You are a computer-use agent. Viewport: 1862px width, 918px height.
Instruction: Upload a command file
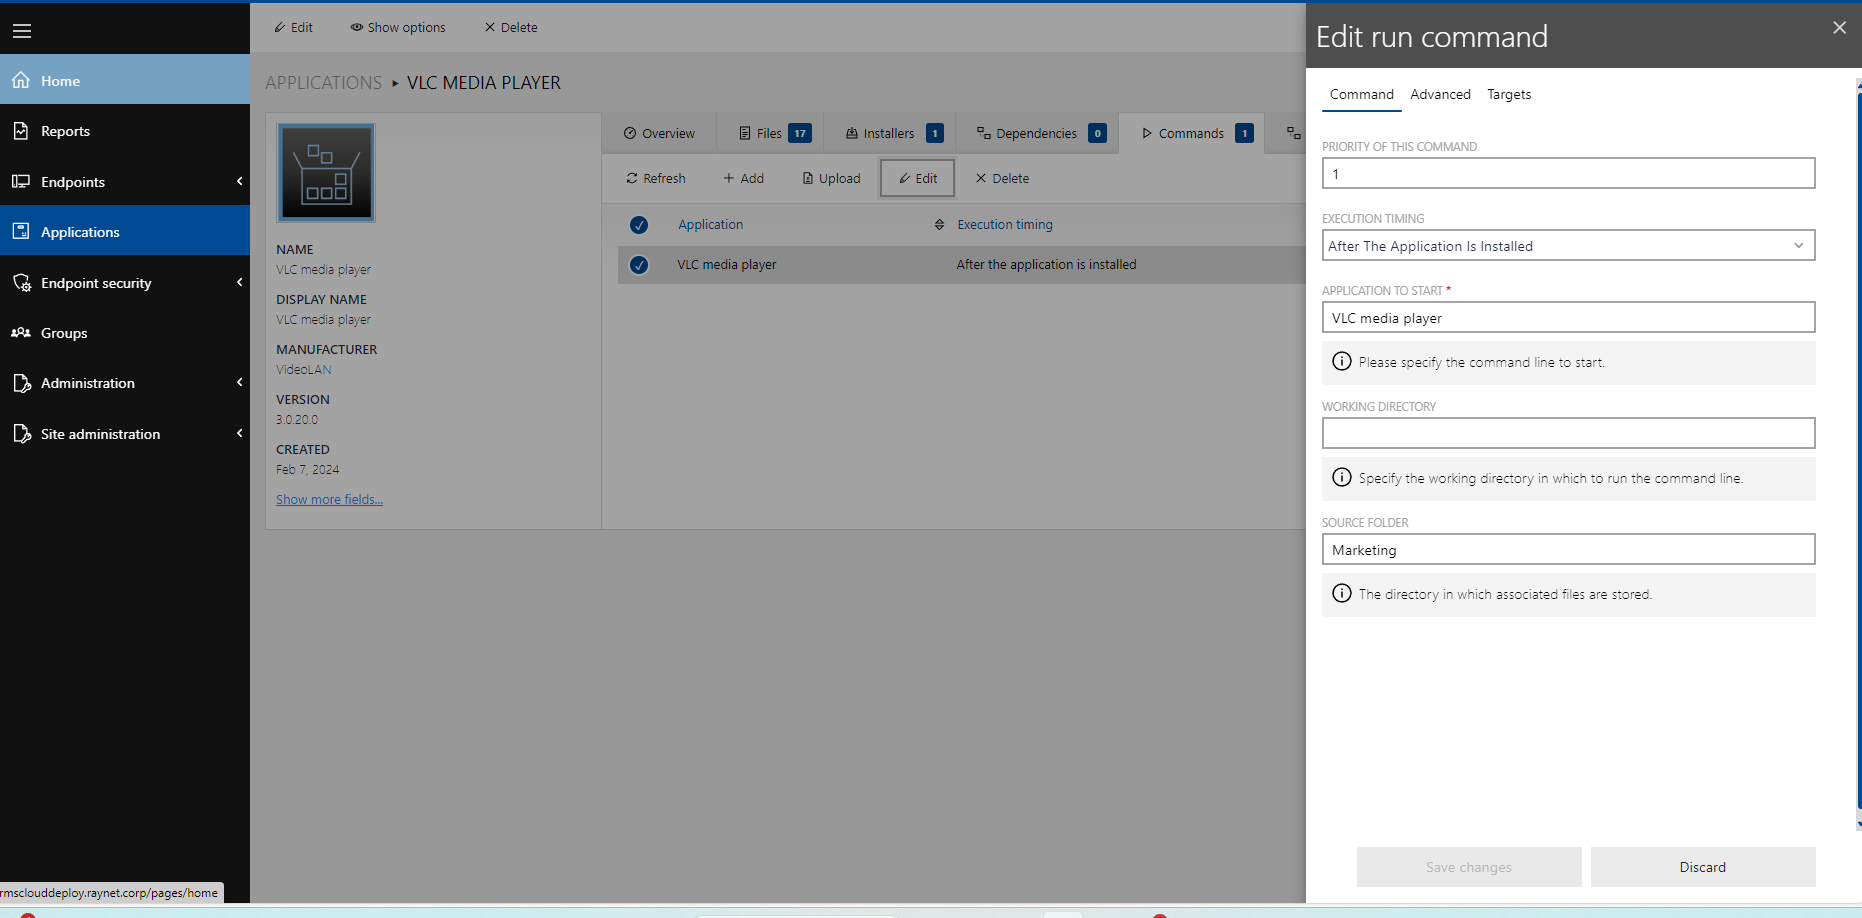[x=830, y=178]
